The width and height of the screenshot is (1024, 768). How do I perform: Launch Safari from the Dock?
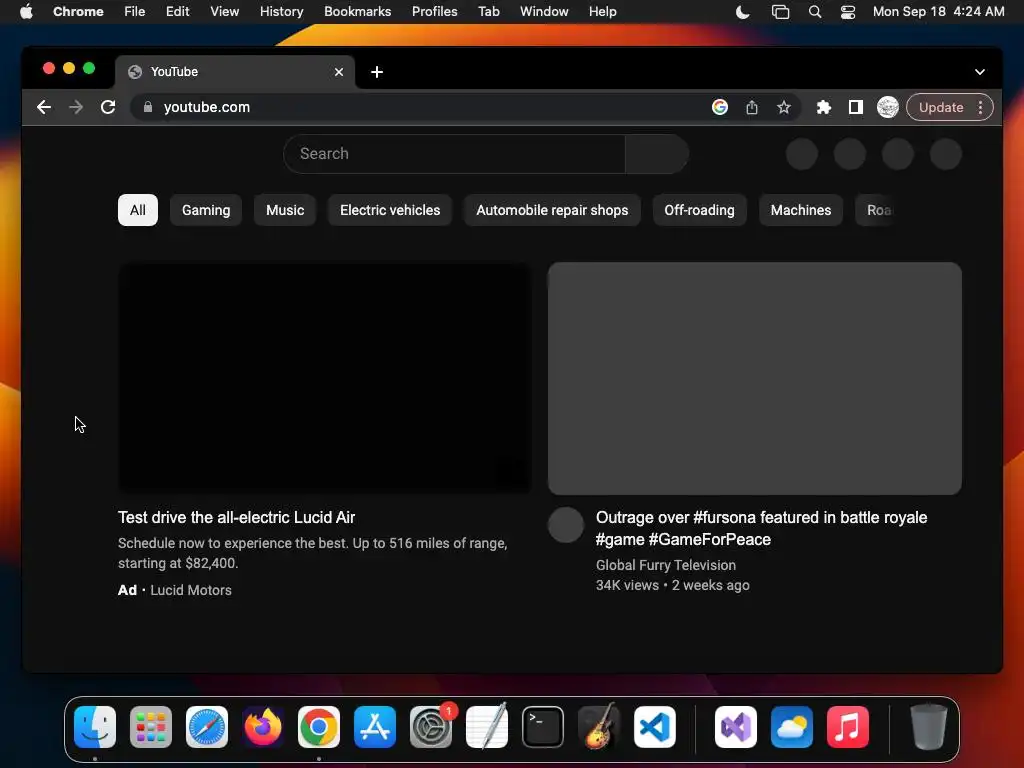[x=207, y=727]
